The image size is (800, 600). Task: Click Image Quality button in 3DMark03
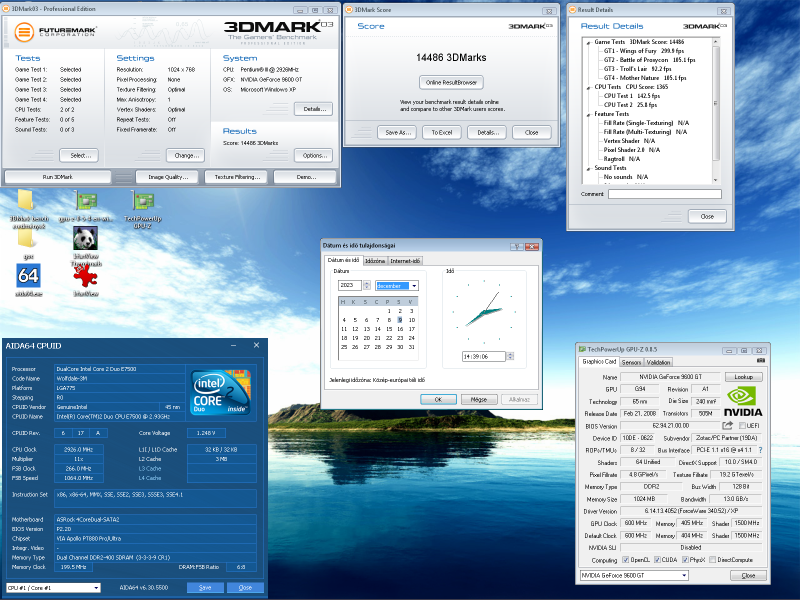(x=168, y=177)
